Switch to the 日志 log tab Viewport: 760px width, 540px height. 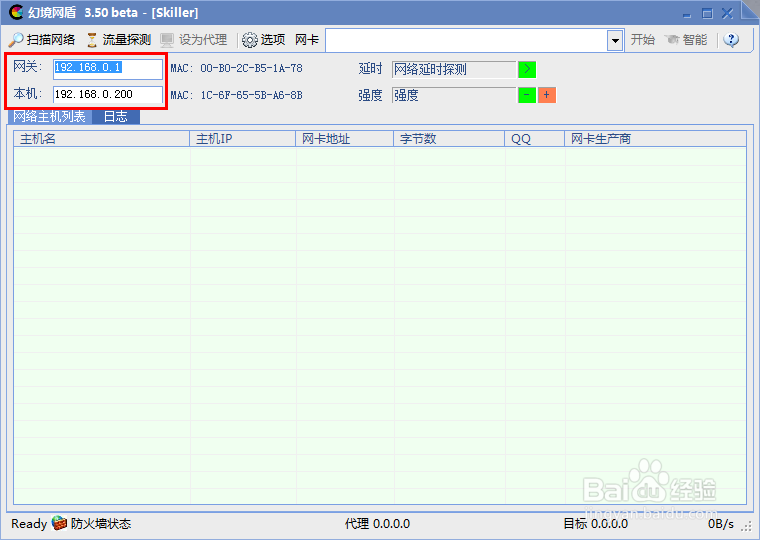(116, 117)
